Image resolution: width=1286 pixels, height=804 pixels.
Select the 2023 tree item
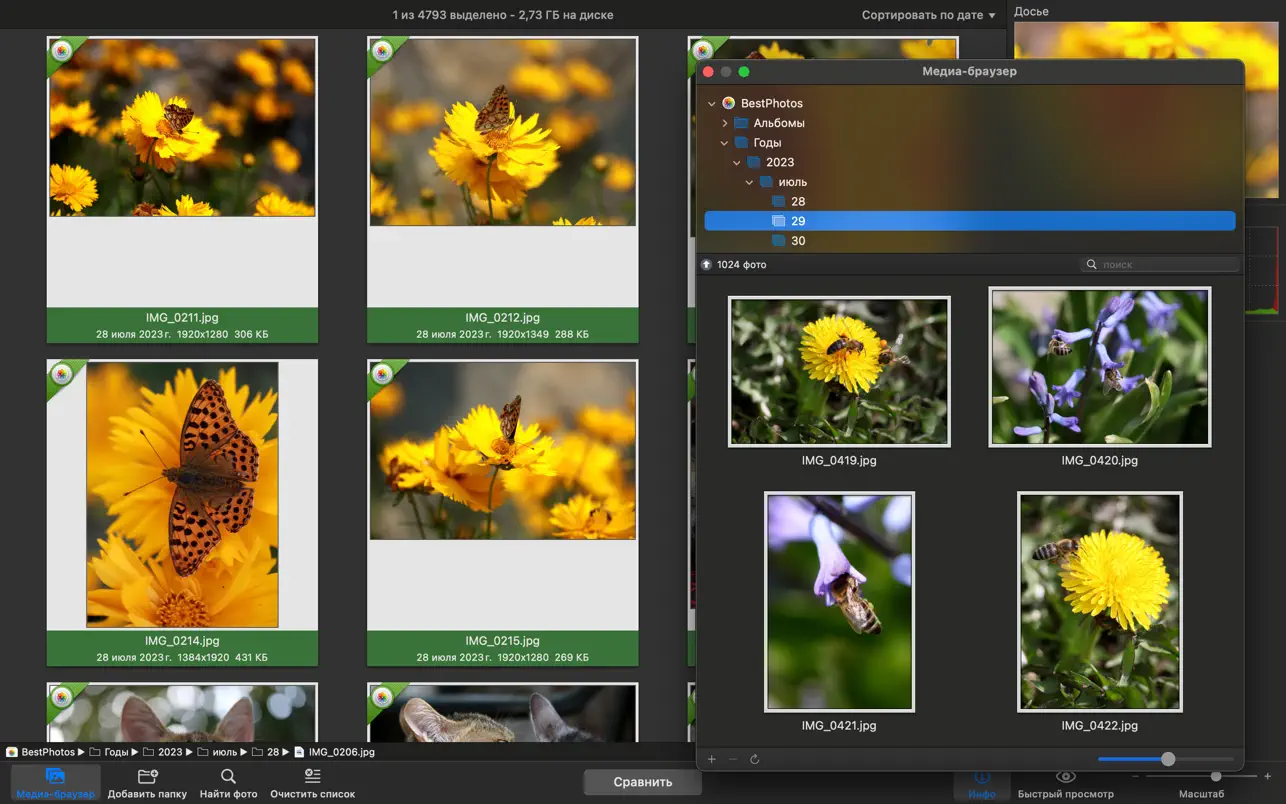click(969, 162)
